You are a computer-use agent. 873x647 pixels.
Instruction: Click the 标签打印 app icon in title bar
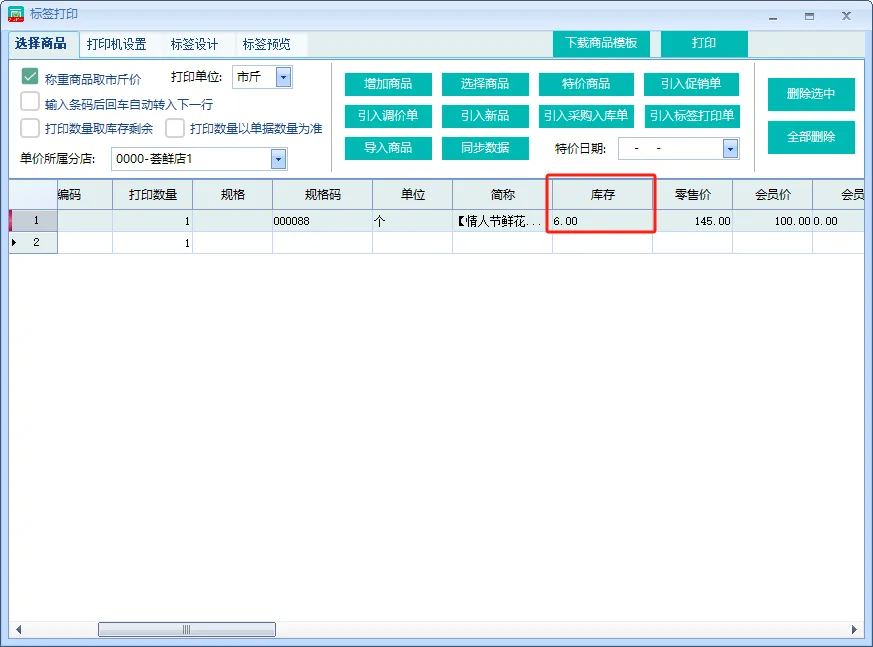click(16, 14)
